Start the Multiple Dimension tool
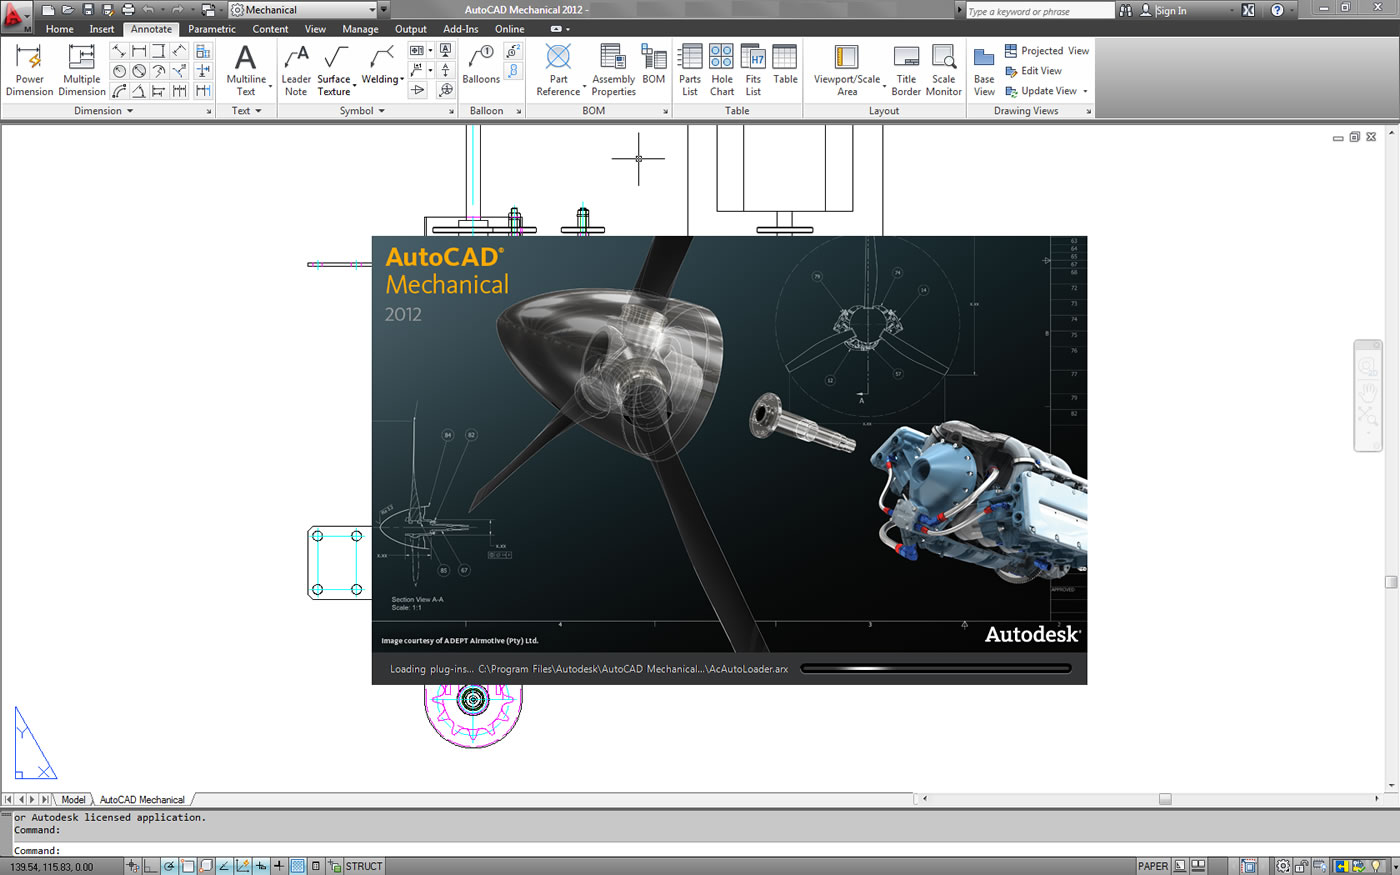Image resolution: width=1400 pixels, height=875 pixels. [82, 70]
